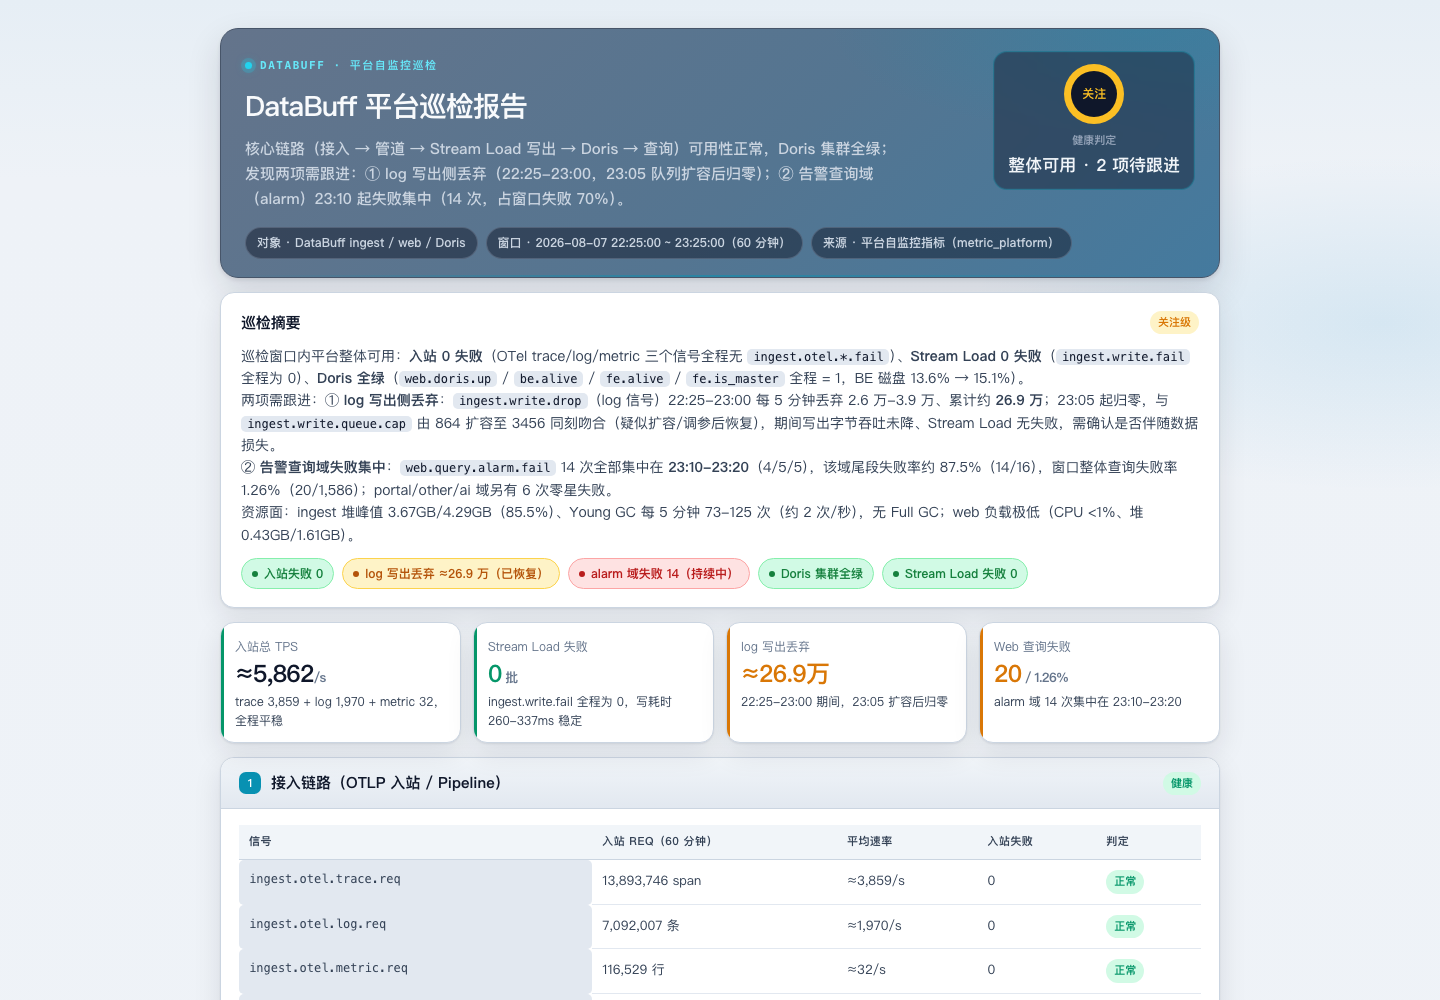Click the ingest.write.queue.cap code tag
1440x1000 pixels.
coord(326,424)
